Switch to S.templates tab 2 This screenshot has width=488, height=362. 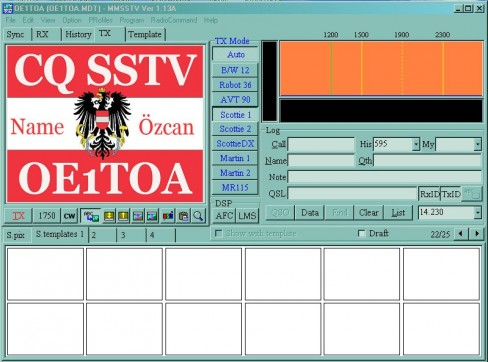[x=102, y=235]
